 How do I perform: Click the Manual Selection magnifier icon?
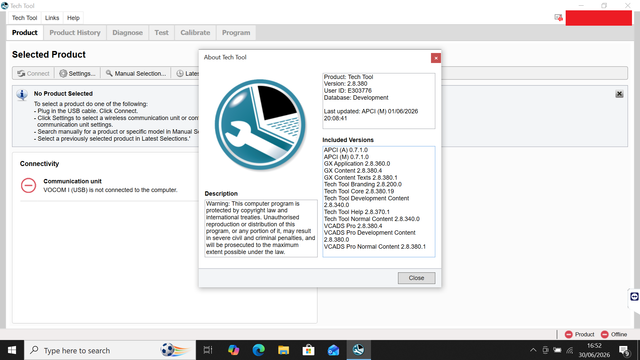109,73
